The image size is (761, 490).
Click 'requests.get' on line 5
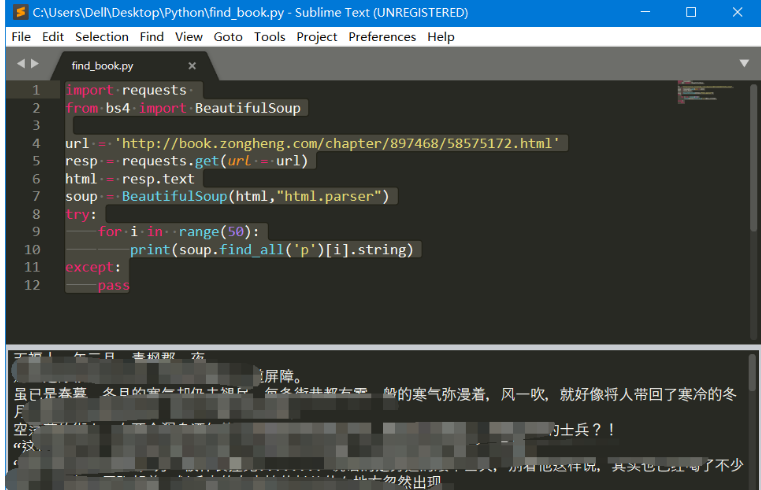(x=170, y=161)
